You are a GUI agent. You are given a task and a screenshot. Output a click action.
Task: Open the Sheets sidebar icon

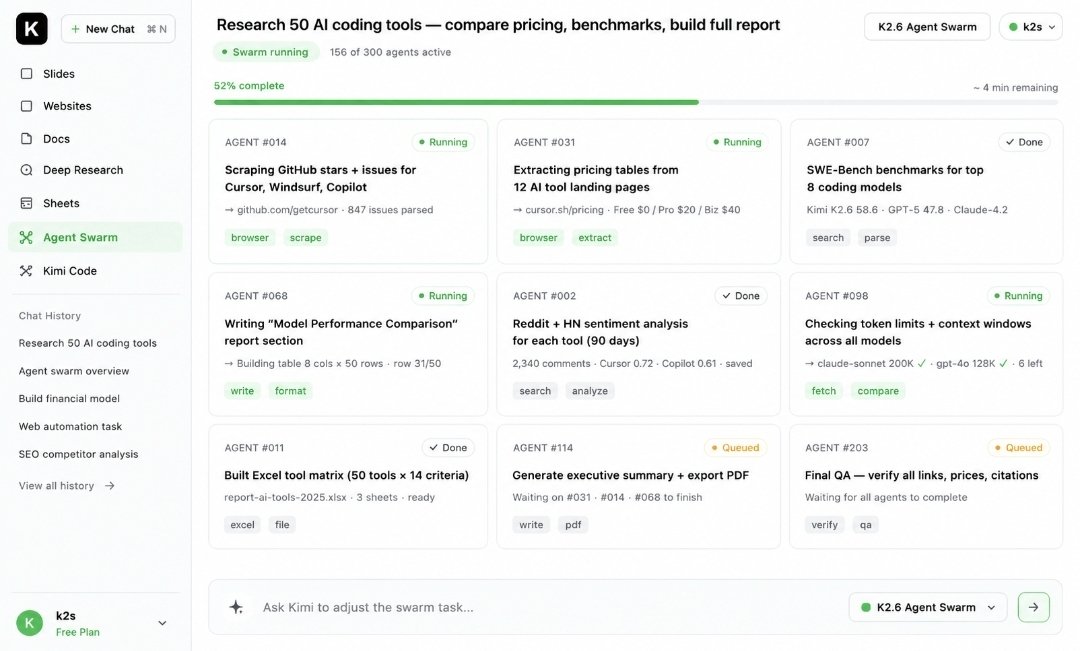(26, 203)
